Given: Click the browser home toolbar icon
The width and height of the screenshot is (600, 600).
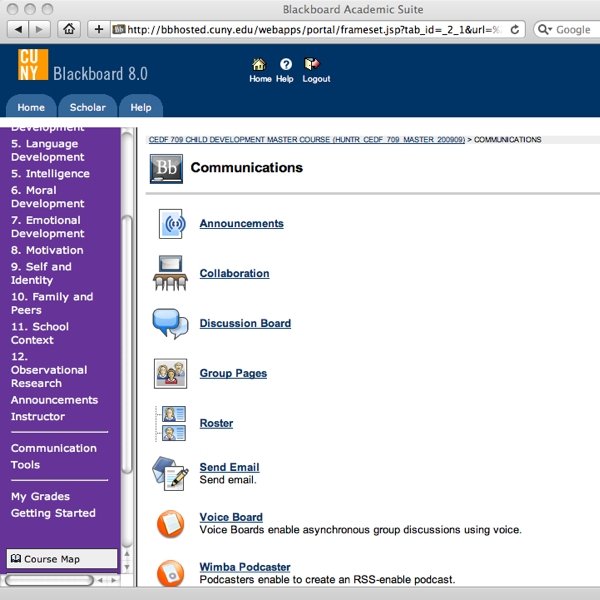Looking at the screenshot, I should coord(69,29).
